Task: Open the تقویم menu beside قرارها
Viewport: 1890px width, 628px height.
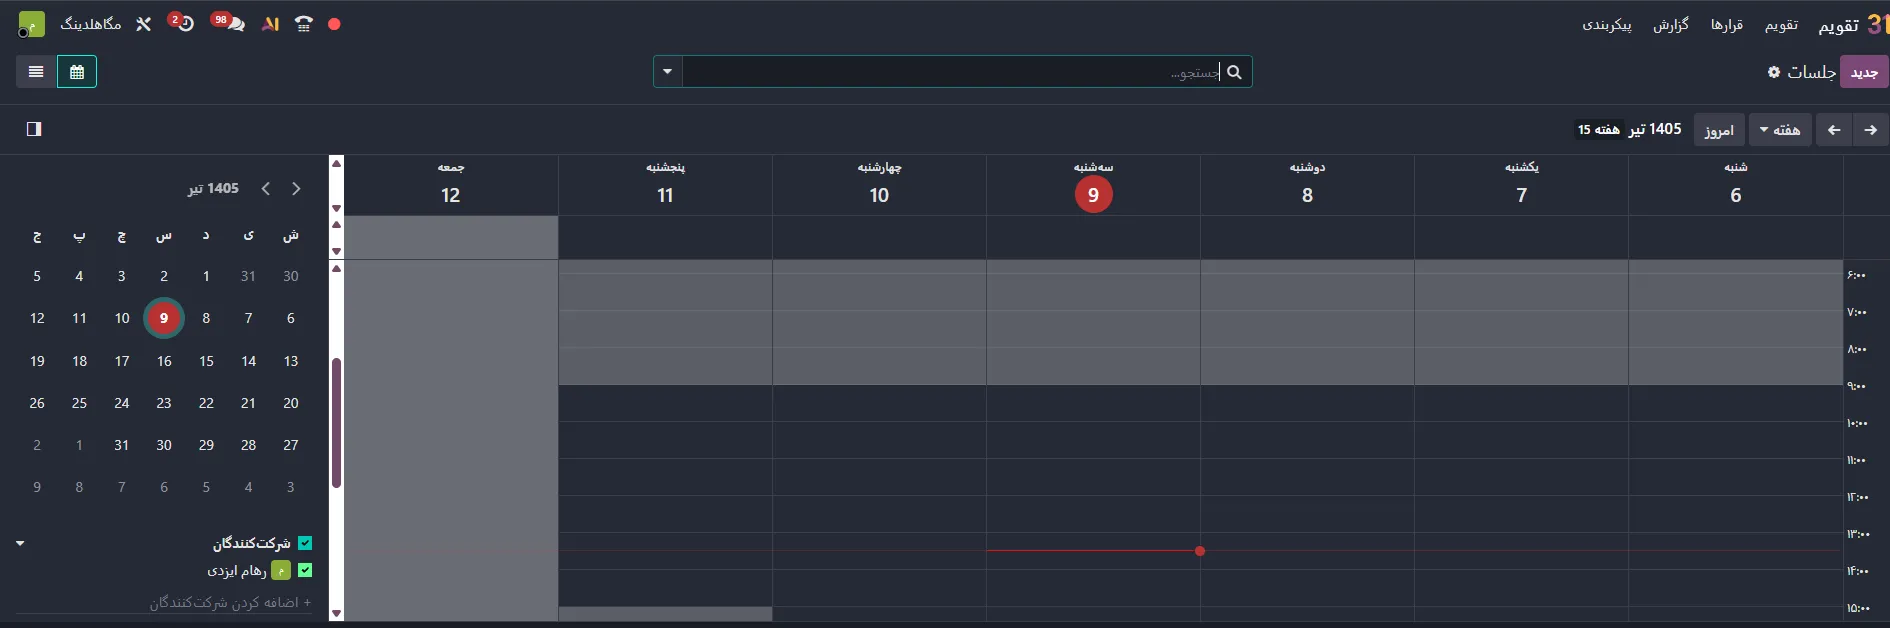Action: [x=1781, y=25]
